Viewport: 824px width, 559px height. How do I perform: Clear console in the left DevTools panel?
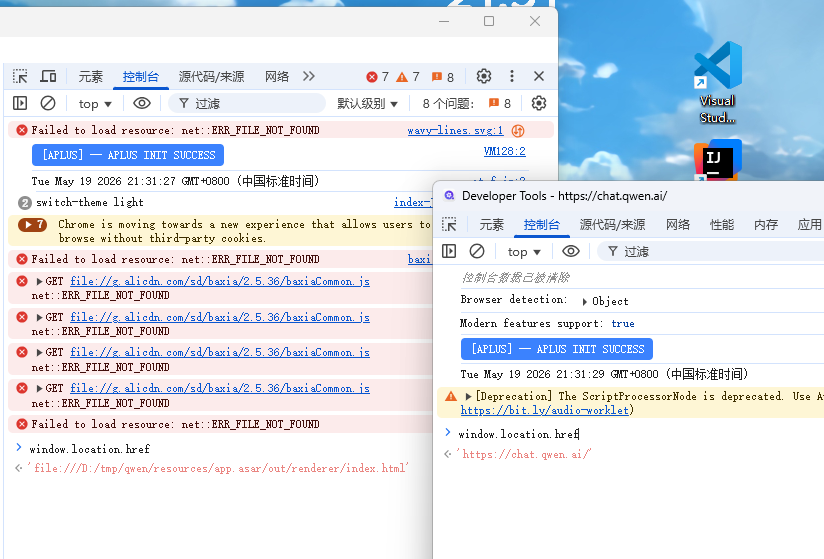[x=48, y=103]
